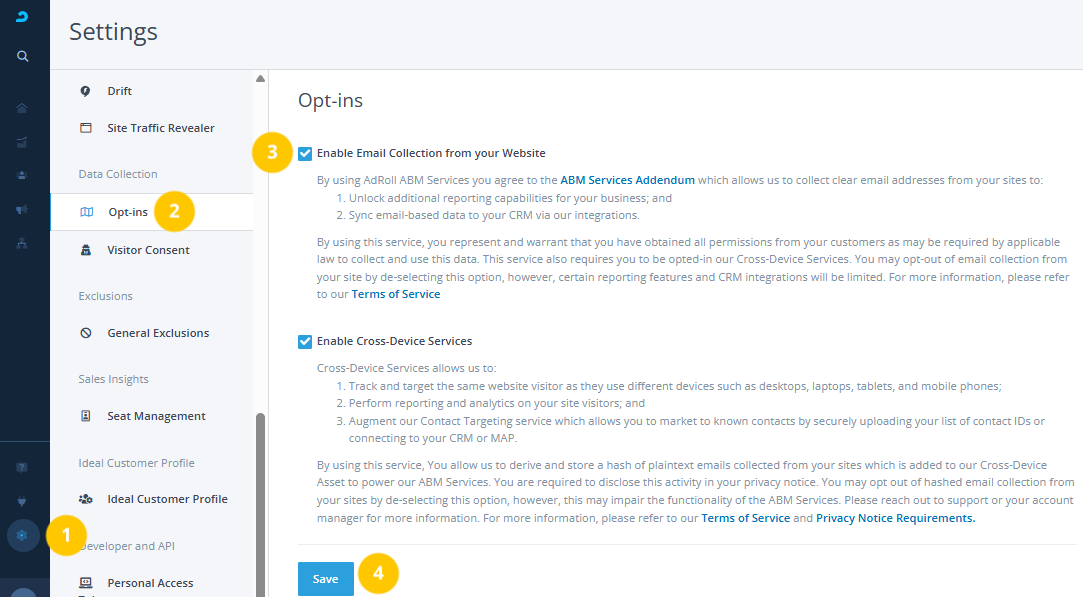Click the campaigns megaphone icon in sidebar
The width and height of the screenshot is (1083, 597).
22,210
